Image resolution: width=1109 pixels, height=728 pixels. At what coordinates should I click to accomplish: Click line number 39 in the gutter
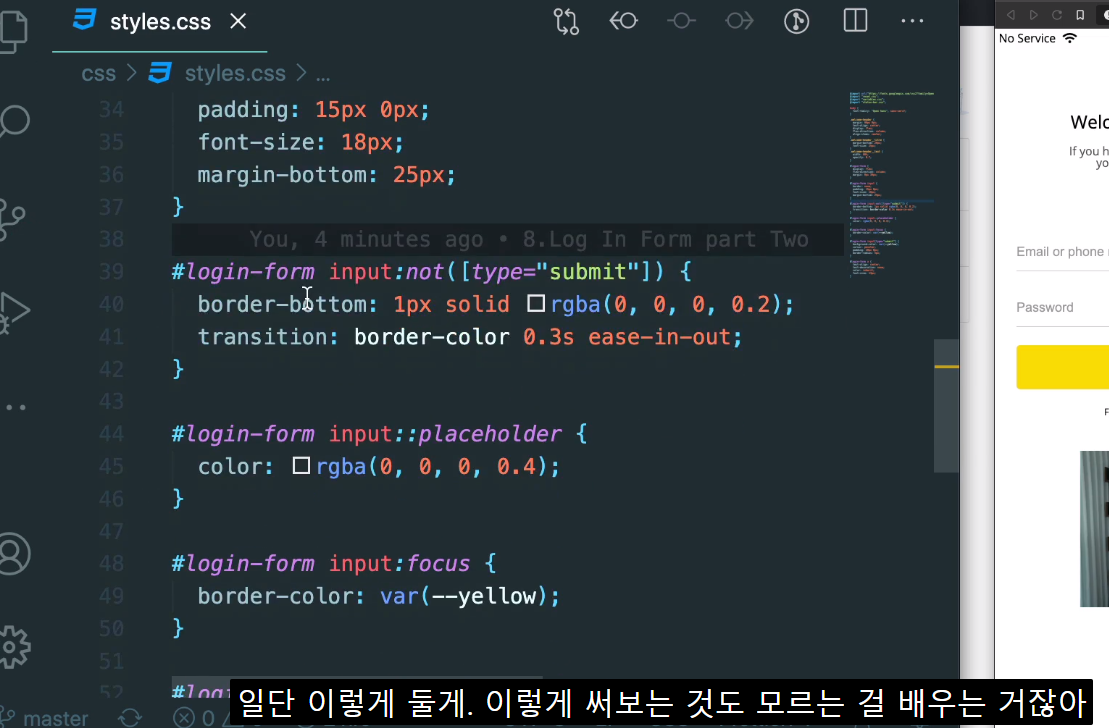[111, 272]
